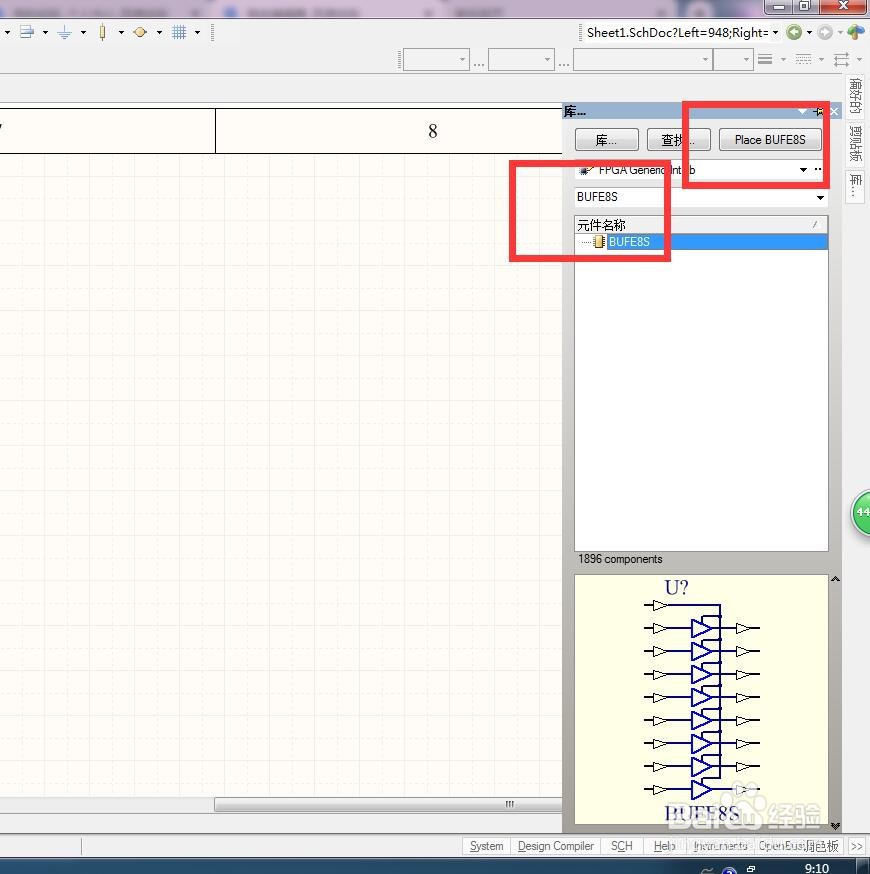Click the taskbar clock showing 9:10
The height and width of the screenshot is (874, 870).
[816, 868]
